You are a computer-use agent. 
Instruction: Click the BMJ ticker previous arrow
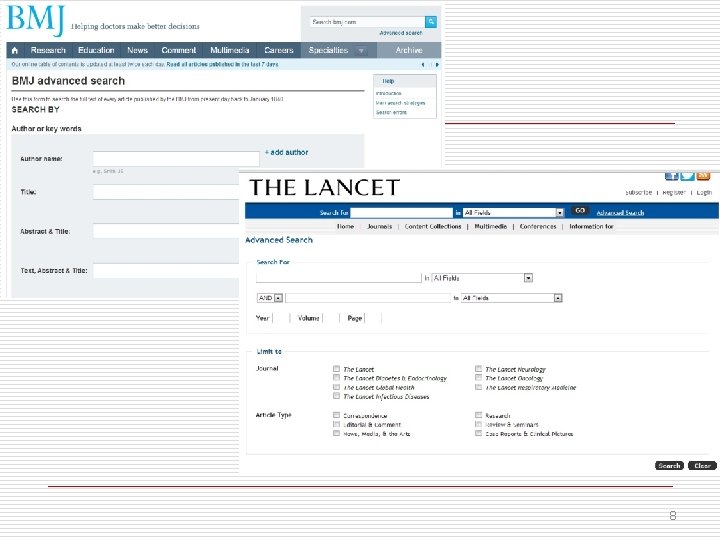[x=422, y=65]
